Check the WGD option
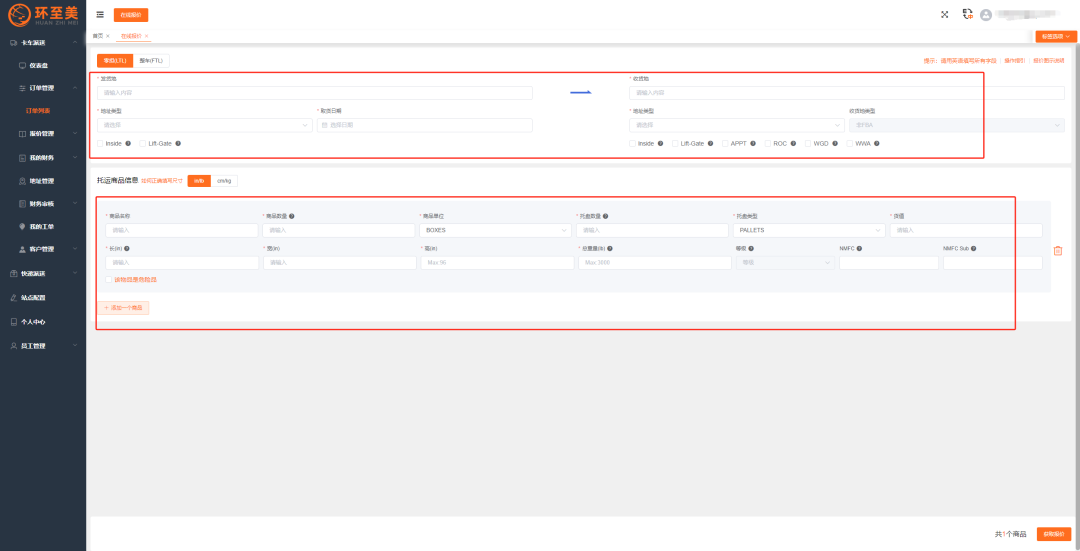Image resolution: width=1080 pixels, height=551 pixels. pos(808,143)
